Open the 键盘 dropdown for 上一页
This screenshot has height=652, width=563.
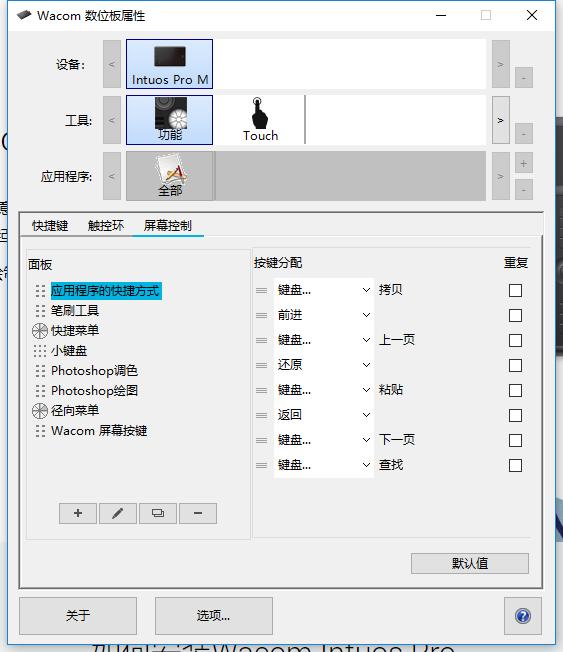(x=323, y=340)
